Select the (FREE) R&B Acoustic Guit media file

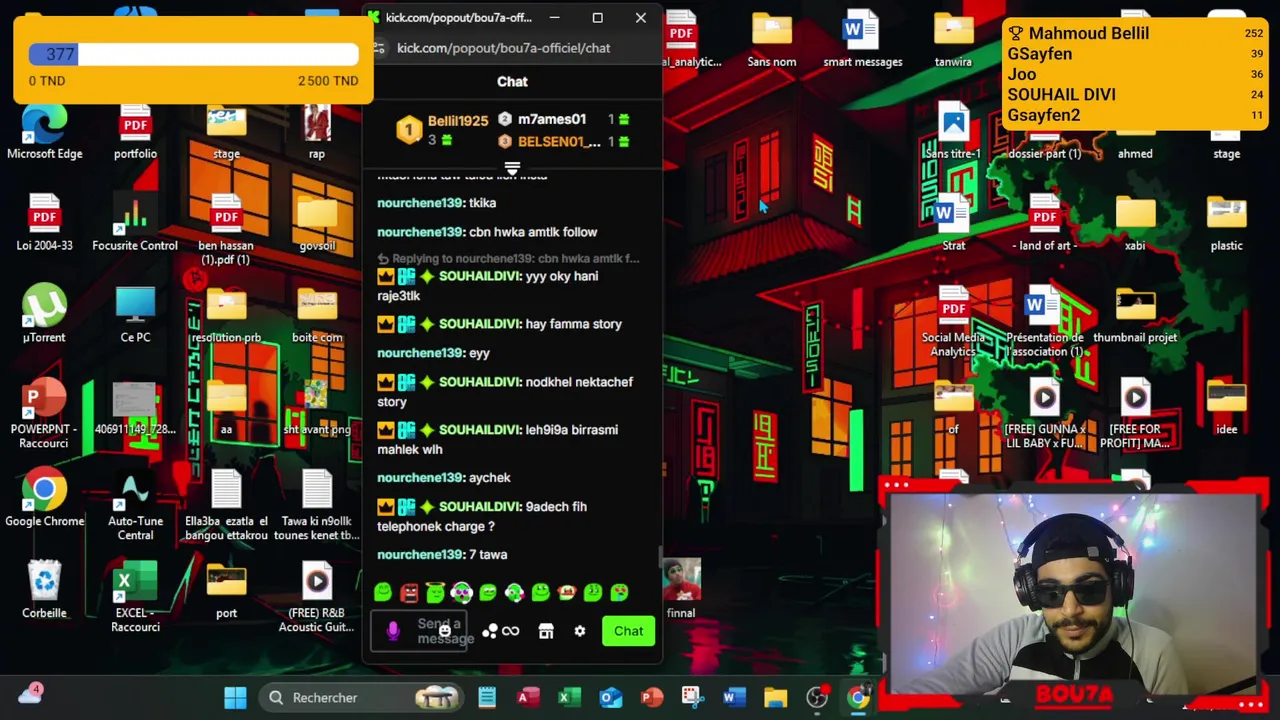pos(317,598)
